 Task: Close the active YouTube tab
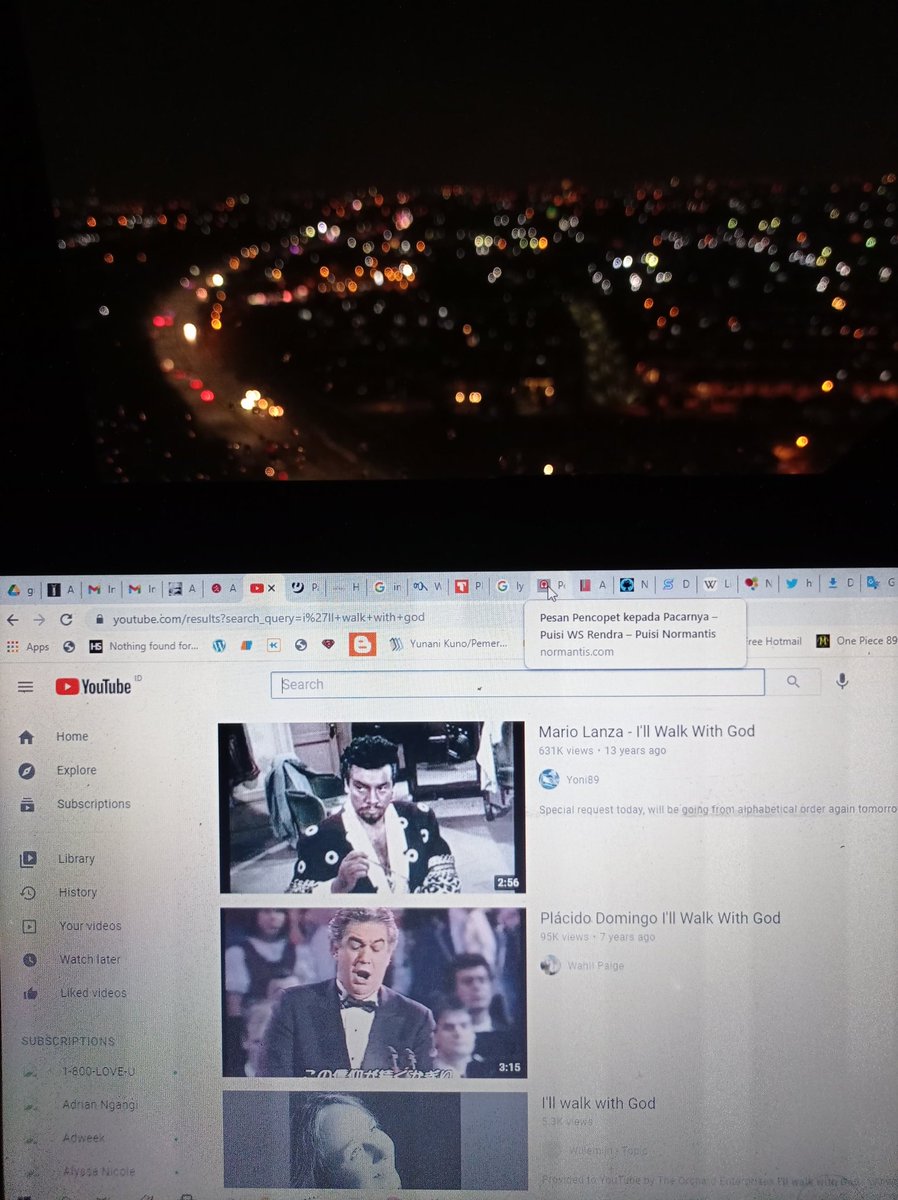pyautogui.click(x=271, y=588)
